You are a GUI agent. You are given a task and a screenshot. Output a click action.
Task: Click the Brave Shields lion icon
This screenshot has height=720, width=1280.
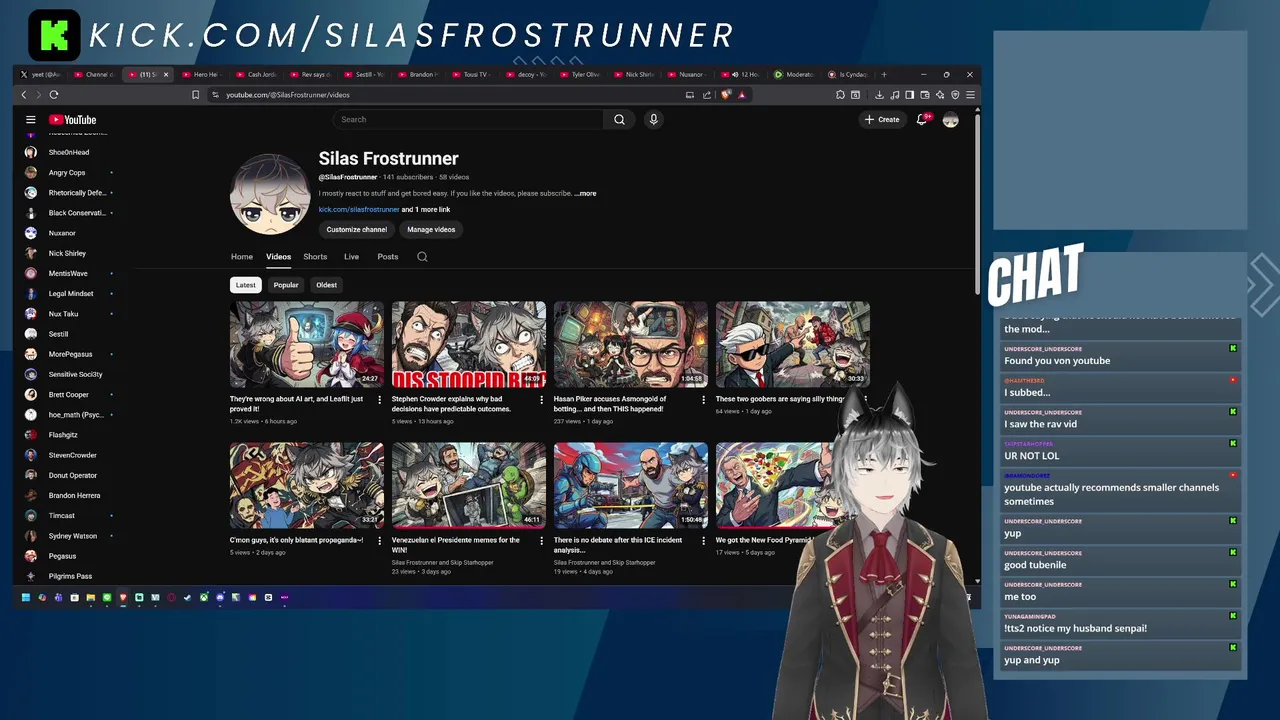(x=726, y=95)
